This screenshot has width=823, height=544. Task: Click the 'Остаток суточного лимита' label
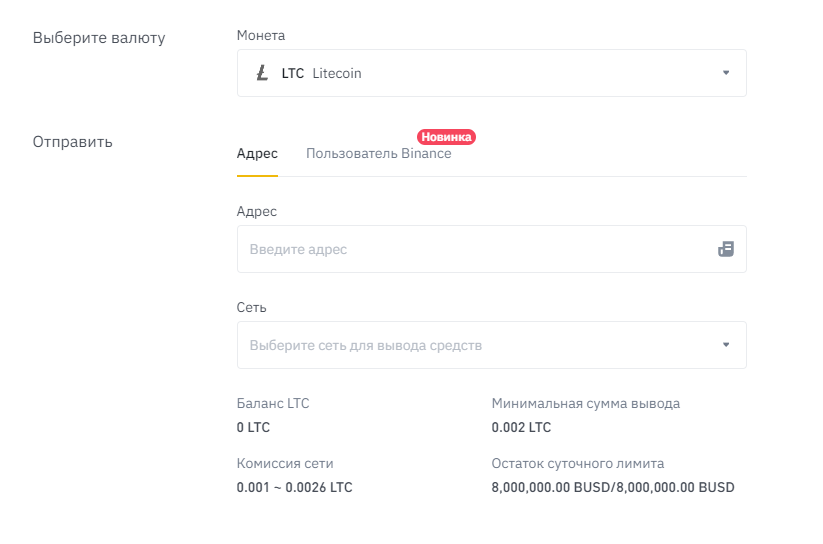click(578, 464)
